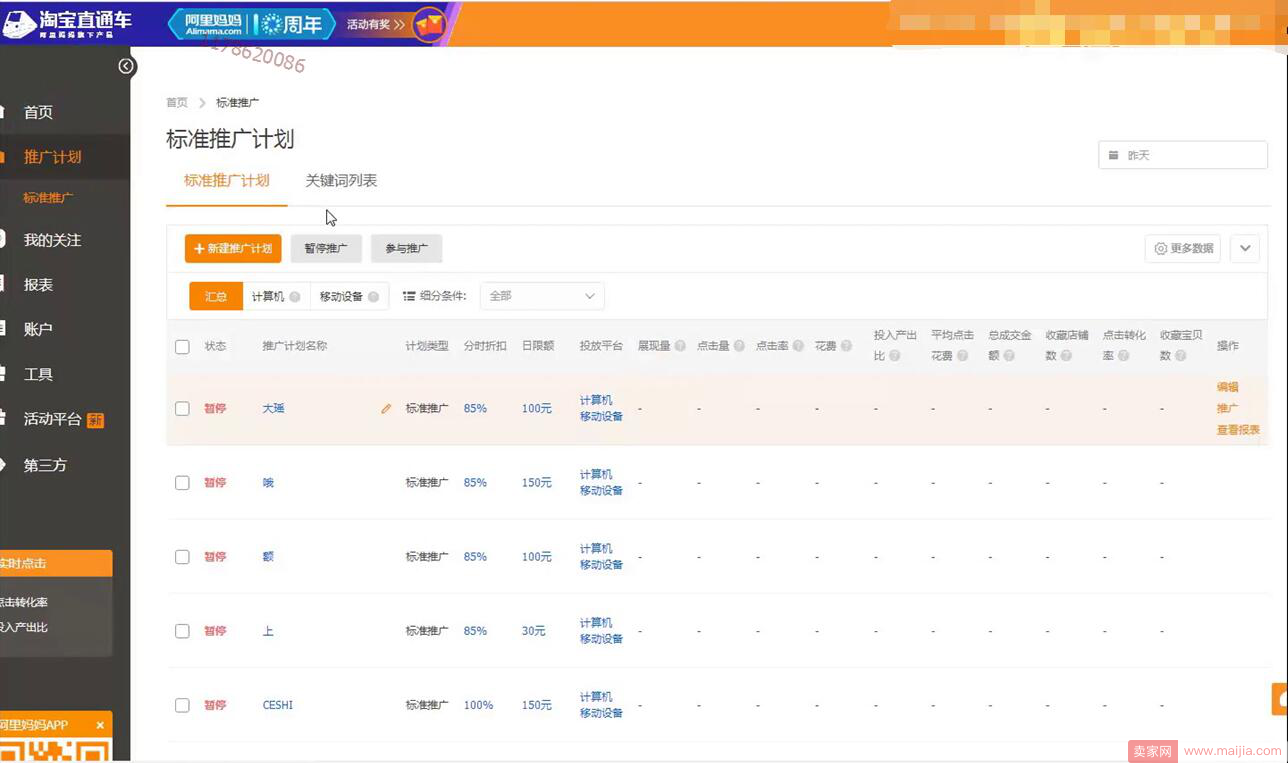This screenshot has width=1288, height=763.
Task: Check the checkbox for plan 咦
Action: tap(182, 483)
